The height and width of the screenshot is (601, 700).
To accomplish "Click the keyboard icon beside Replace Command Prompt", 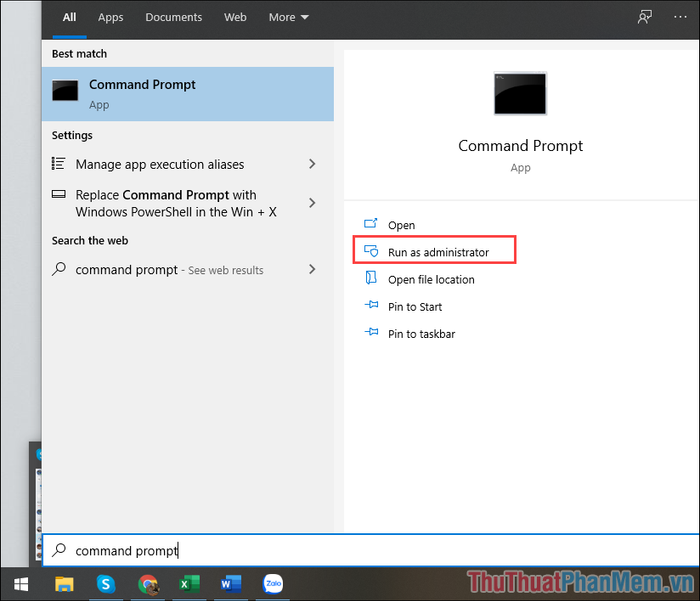I will click(x=58, y=194).
